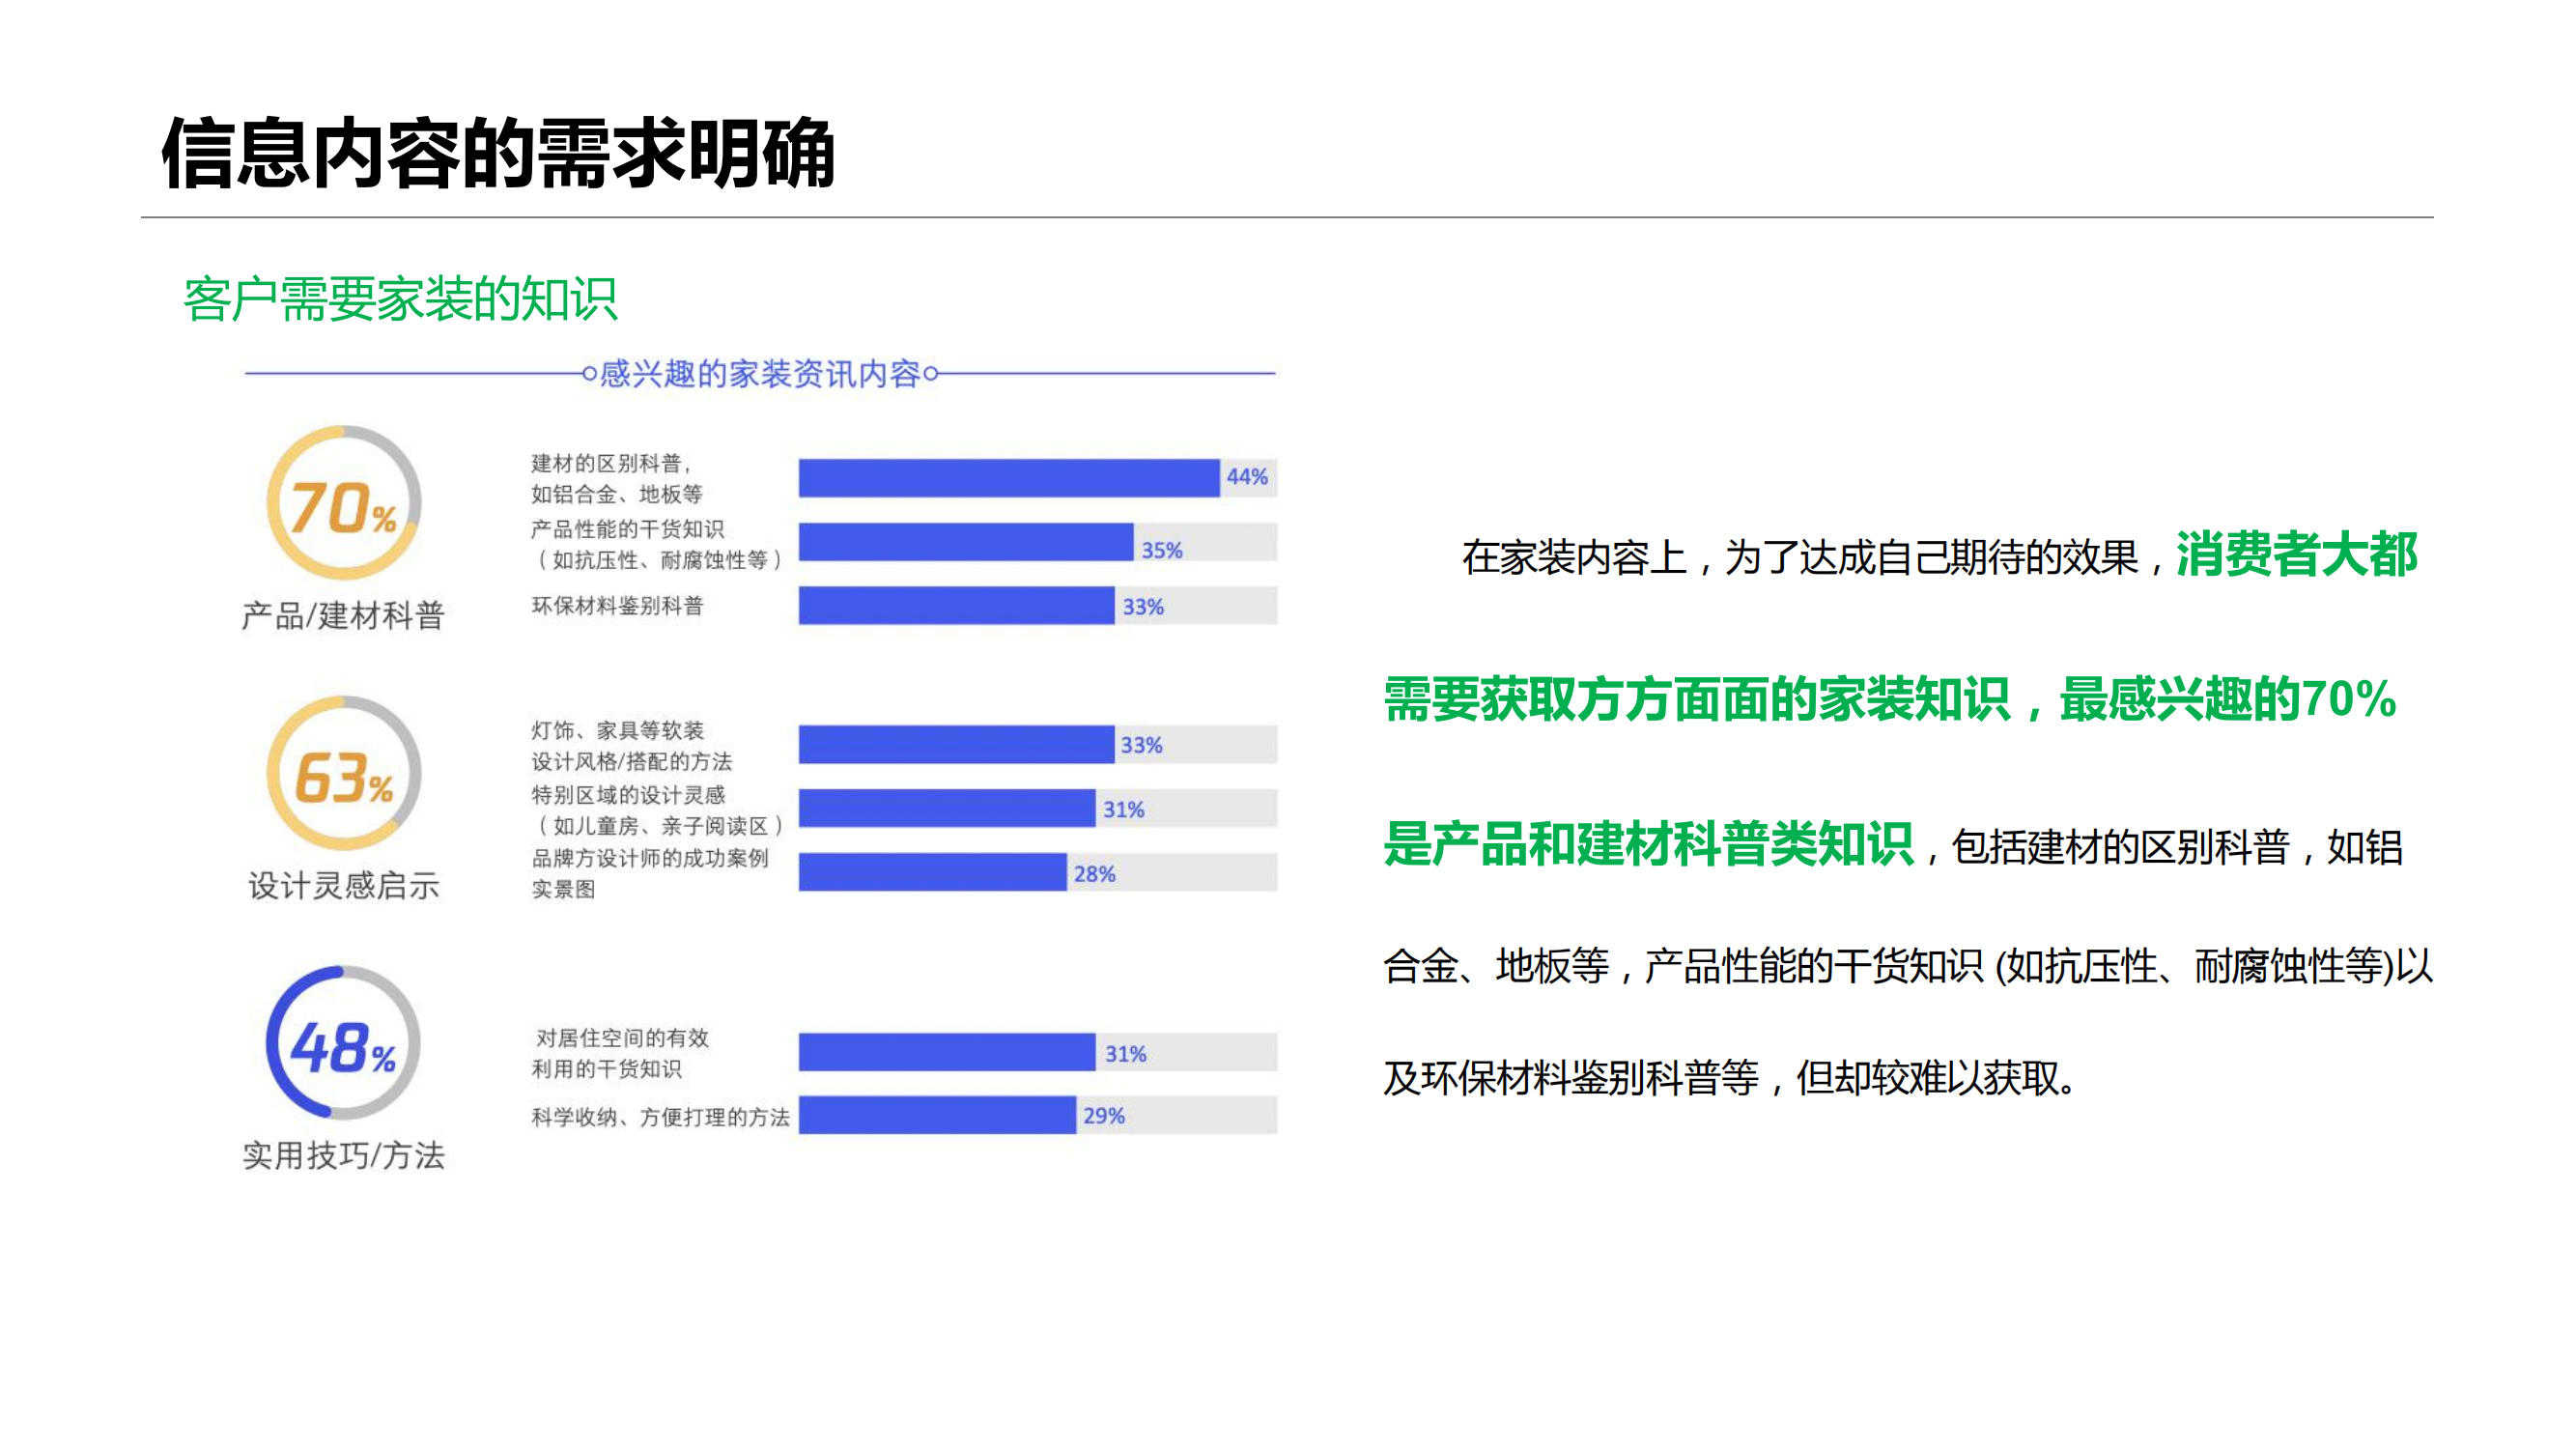Image resolution: width=2576 pixels, height=1449 pixels.
Task: Click the 70% circular gauge icon
Action: click(x=343, y=503)
